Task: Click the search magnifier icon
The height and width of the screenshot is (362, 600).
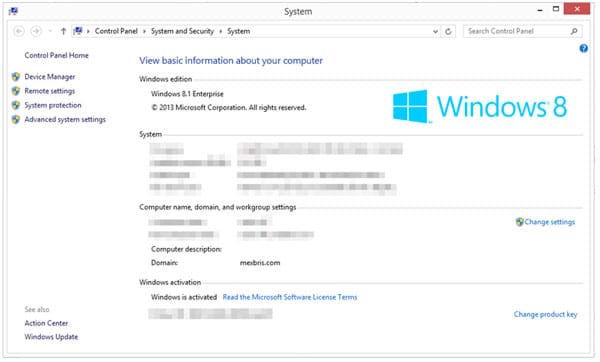Action: point(574,31)
